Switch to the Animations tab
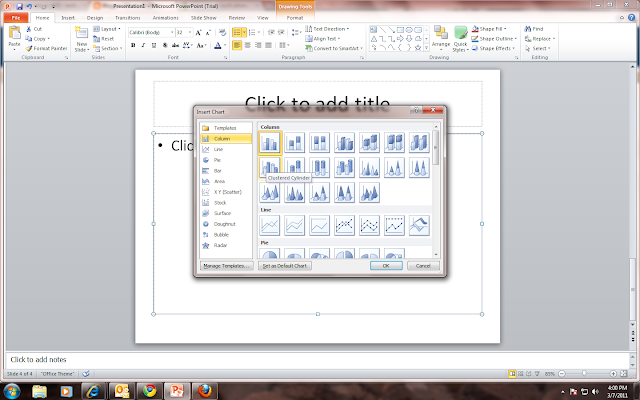Screen dimensions: 640x400 point(165,18)
